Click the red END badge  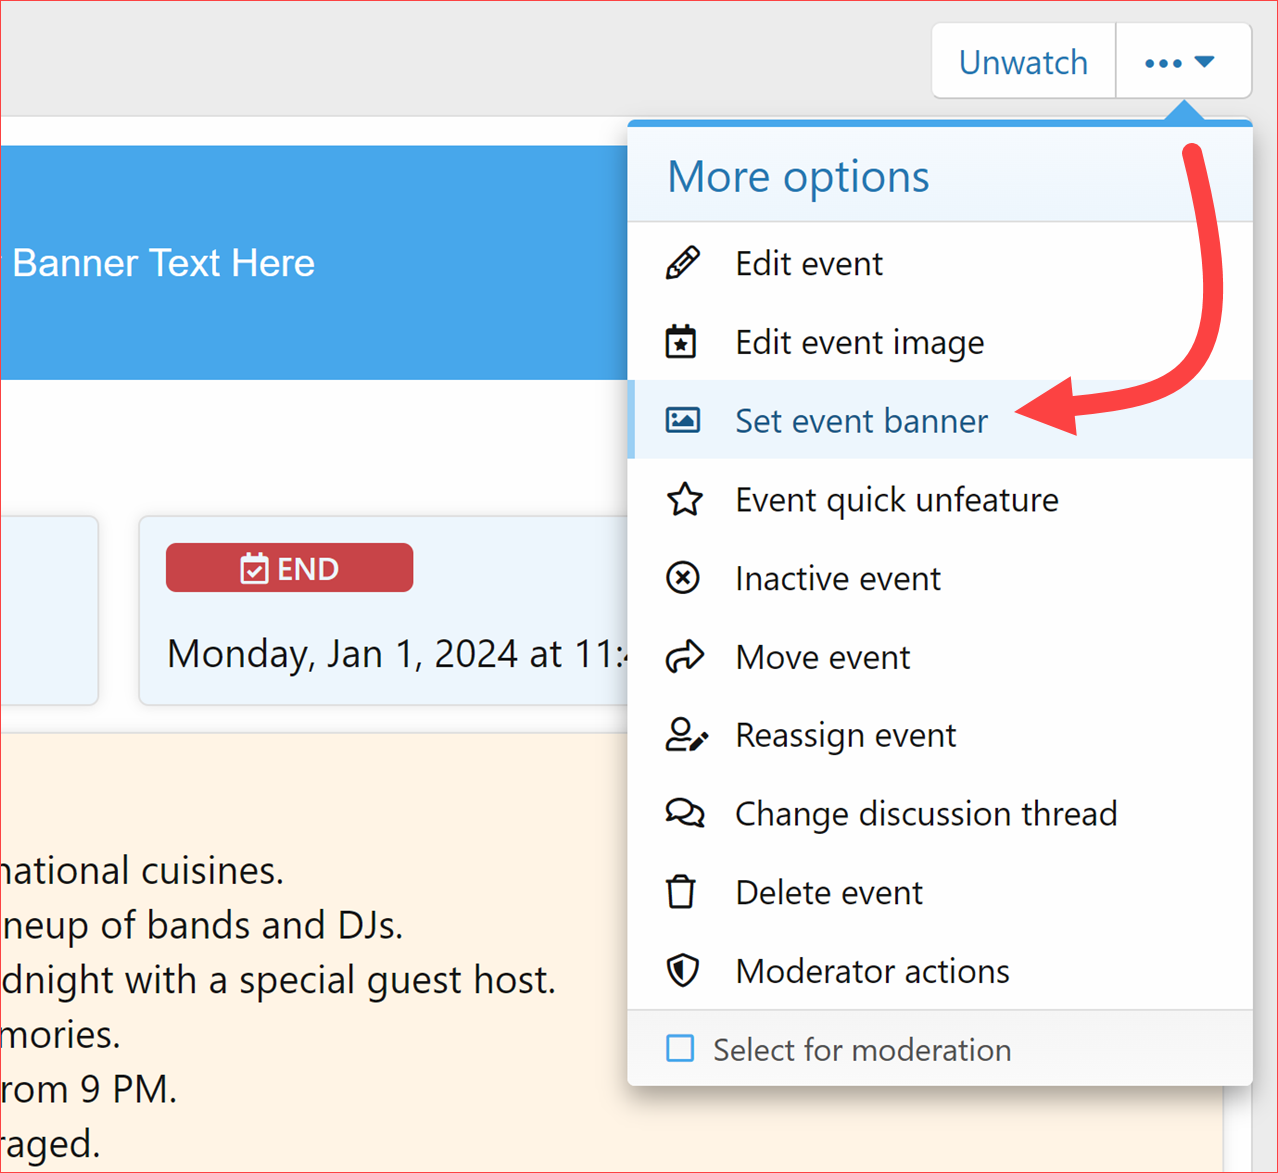[x=289, y=568]
